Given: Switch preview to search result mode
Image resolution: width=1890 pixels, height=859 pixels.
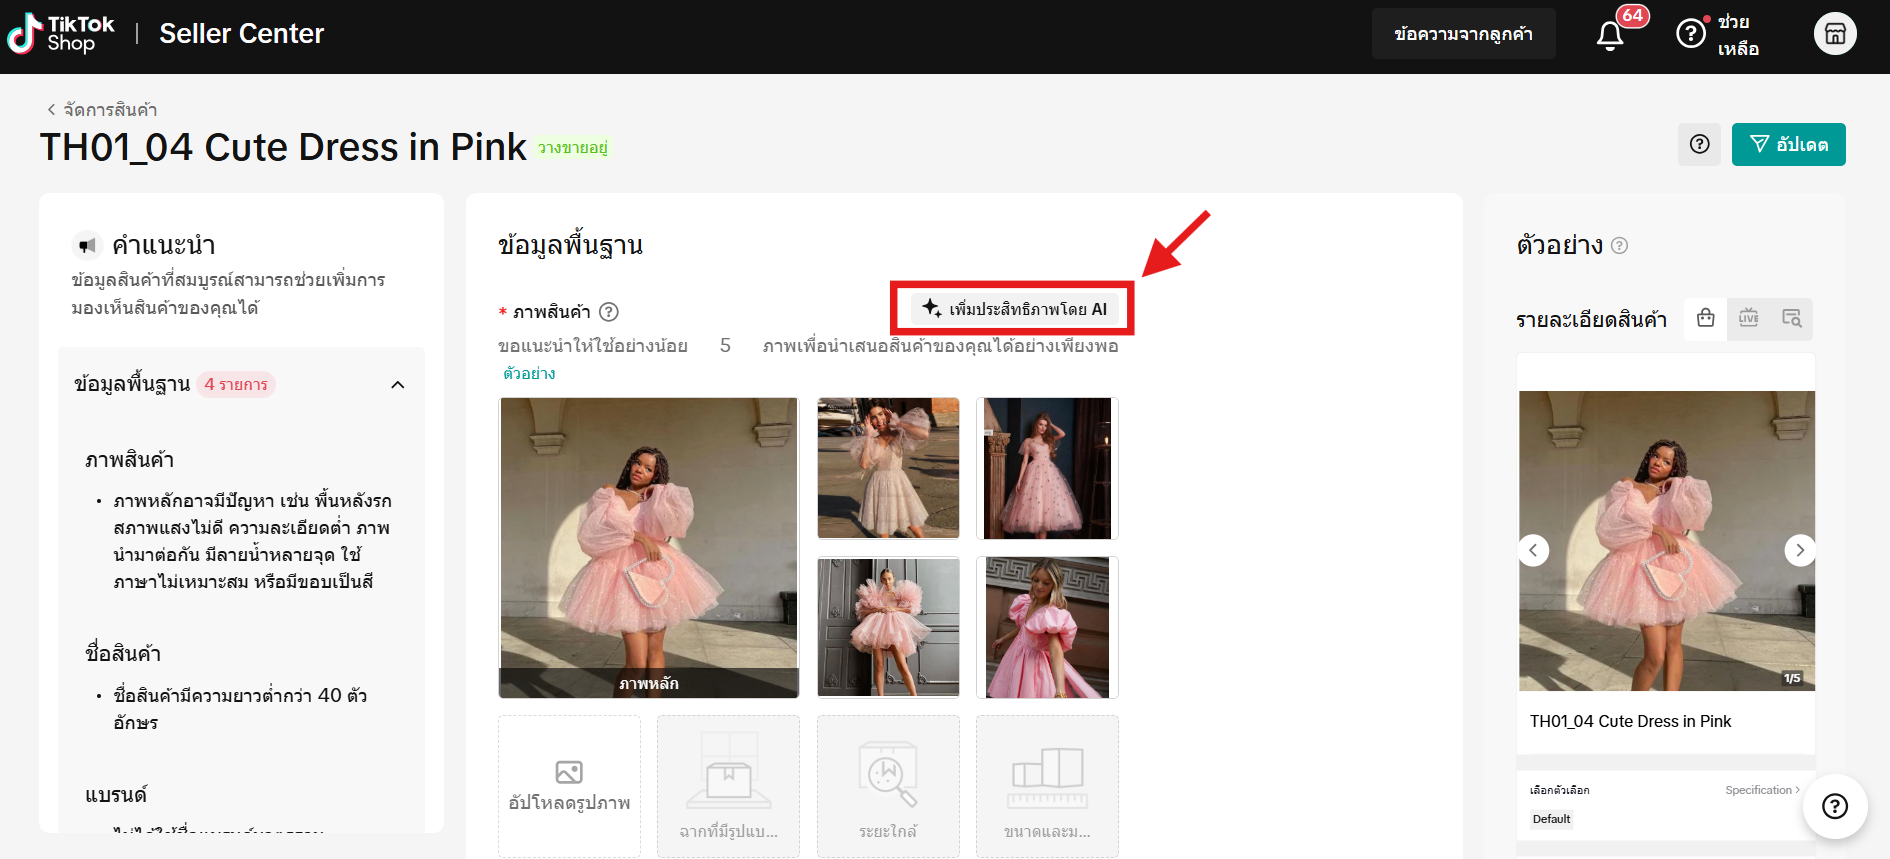Looking at the screenshot, I should pyautogui.click(x=1791, y=319).
